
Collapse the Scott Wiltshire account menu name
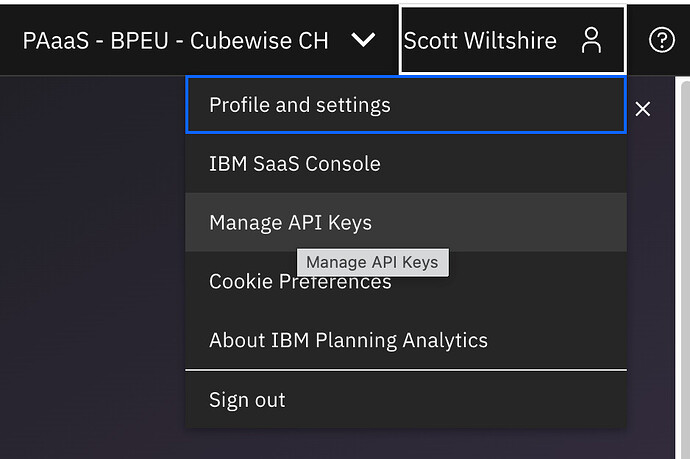(478, 40)
